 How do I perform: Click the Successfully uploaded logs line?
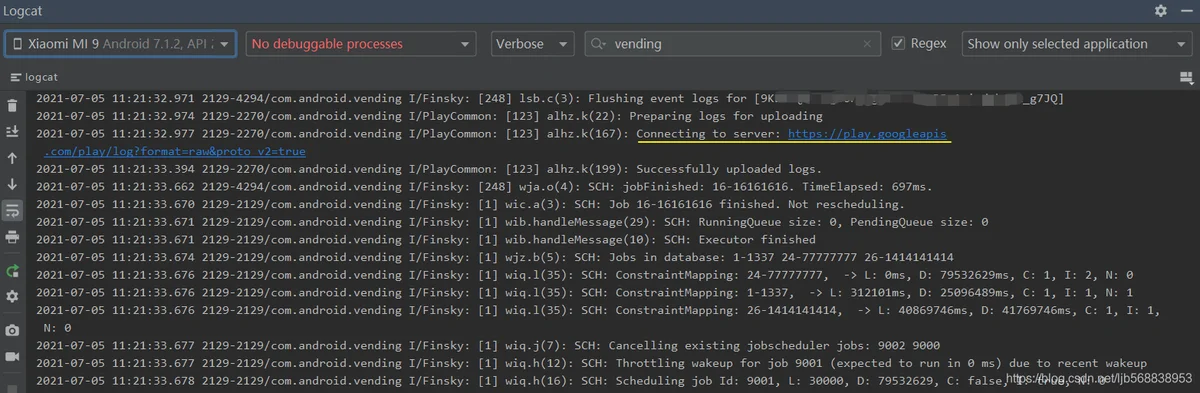click(x=429, y=169)
